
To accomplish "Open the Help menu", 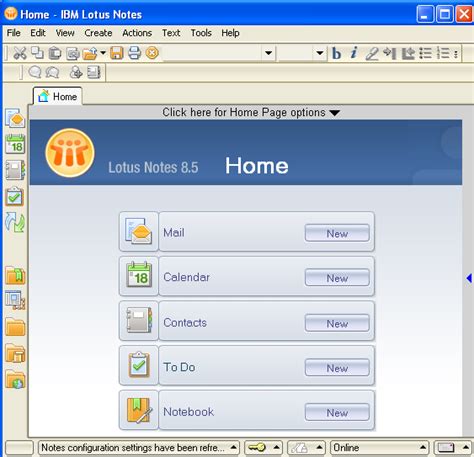I will [x=230, y=33].
